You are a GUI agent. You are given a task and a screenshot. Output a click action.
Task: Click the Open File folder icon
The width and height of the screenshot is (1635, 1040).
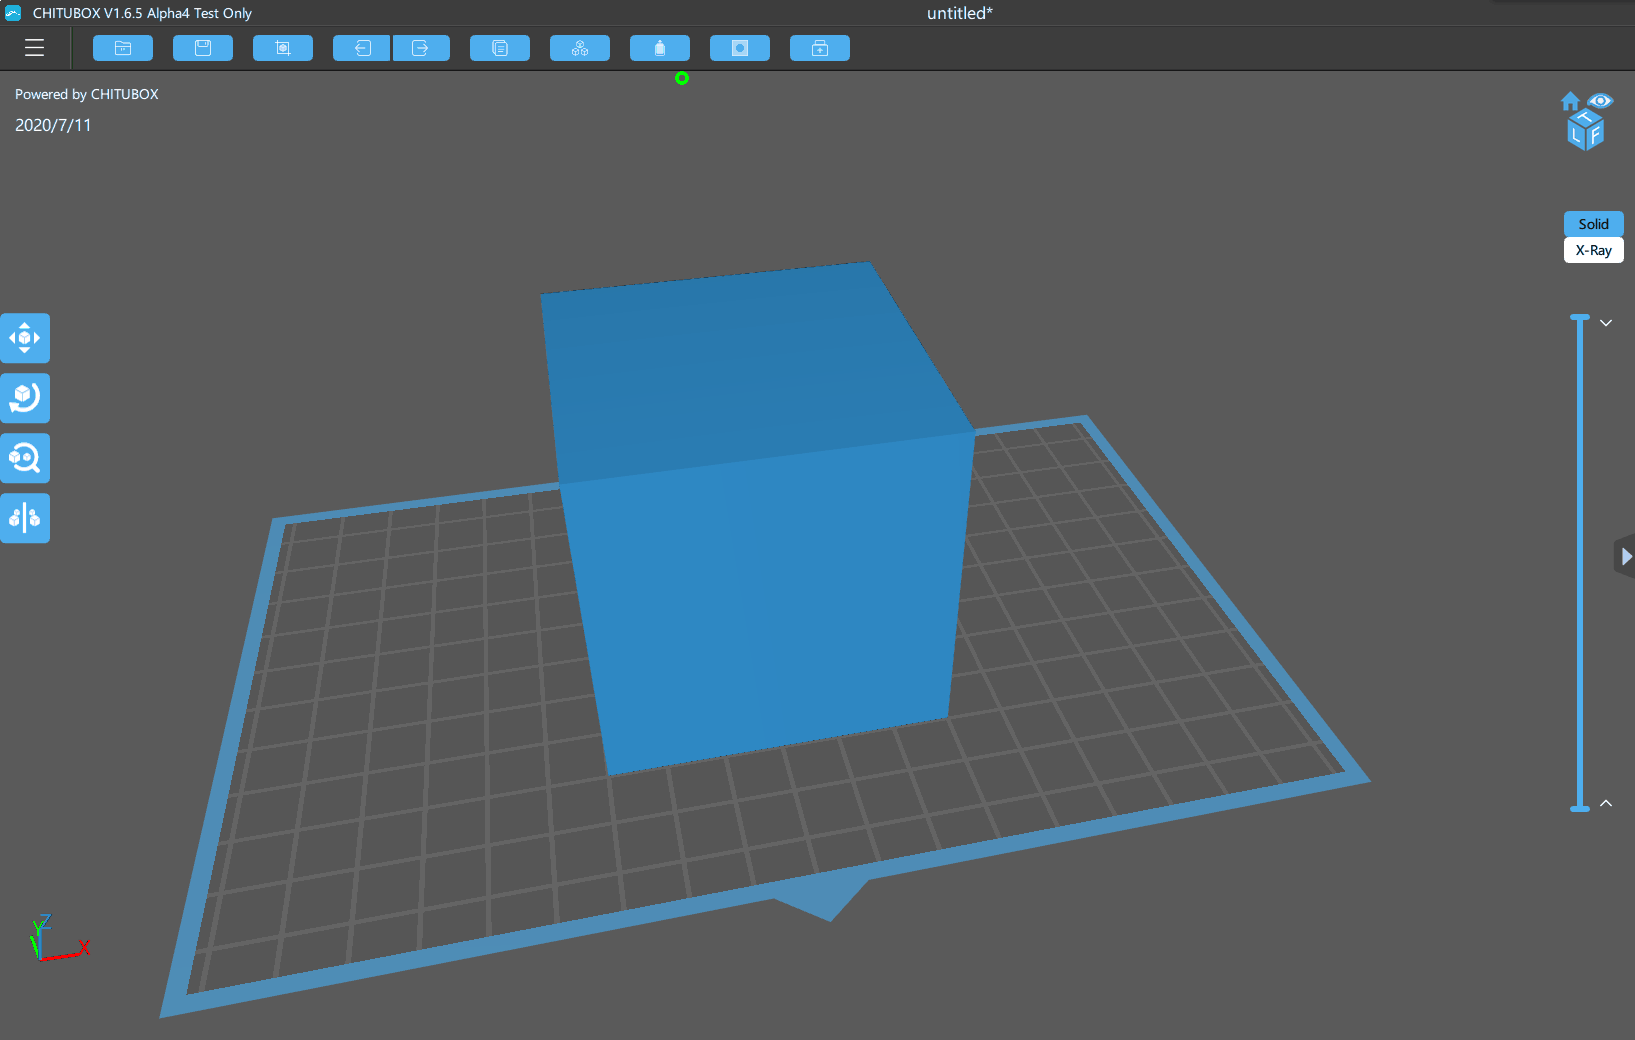pyautogui.click(x=123, y=48)
